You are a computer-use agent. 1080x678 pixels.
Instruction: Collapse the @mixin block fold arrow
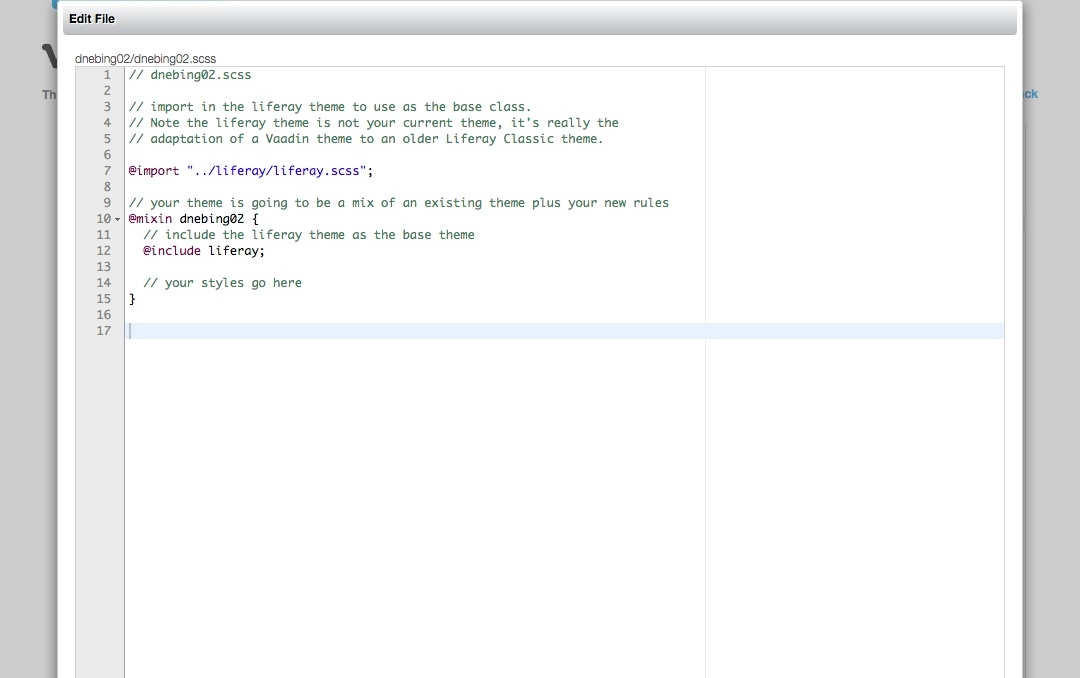click(x=117, y=219)
